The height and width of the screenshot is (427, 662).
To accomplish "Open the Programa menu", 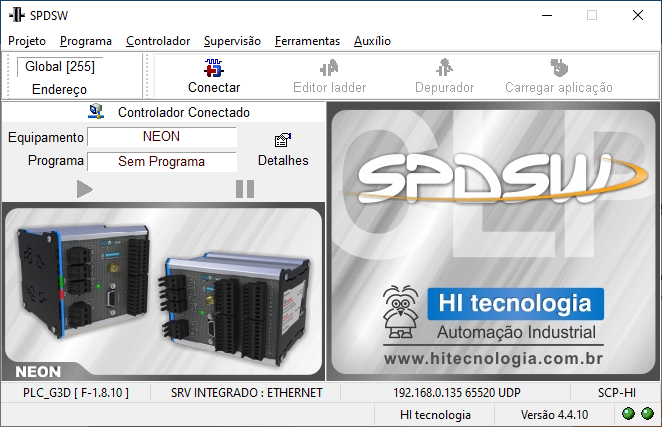I will click(86, 41).
